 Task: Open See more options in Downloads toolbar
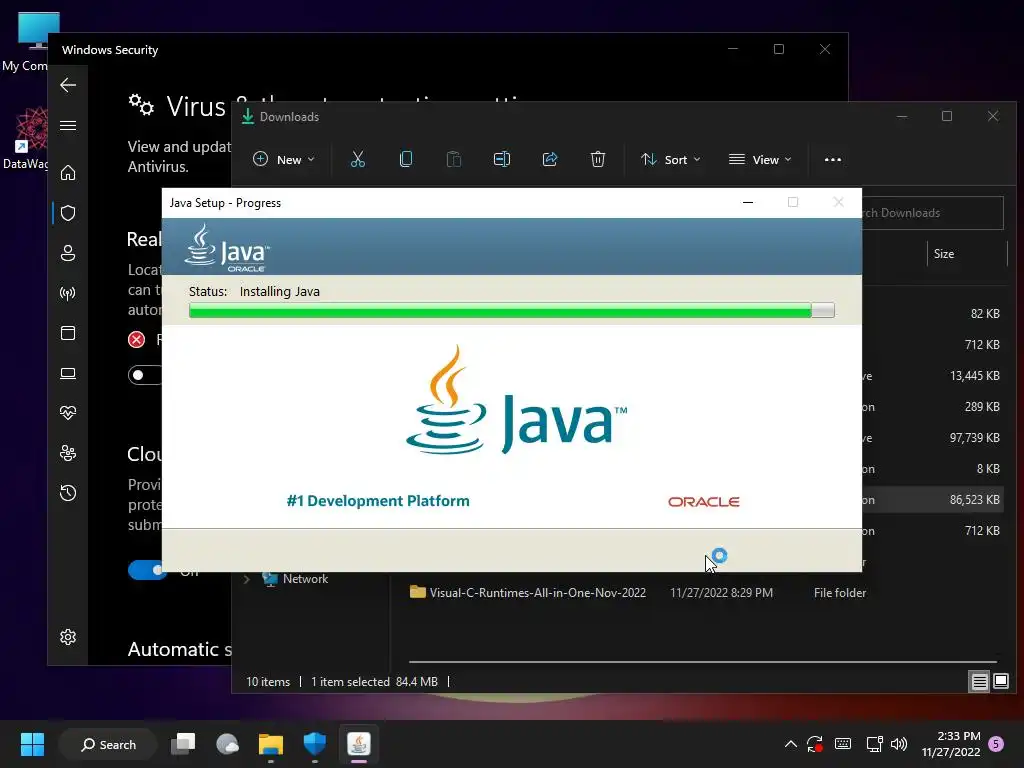click(833, 159)
